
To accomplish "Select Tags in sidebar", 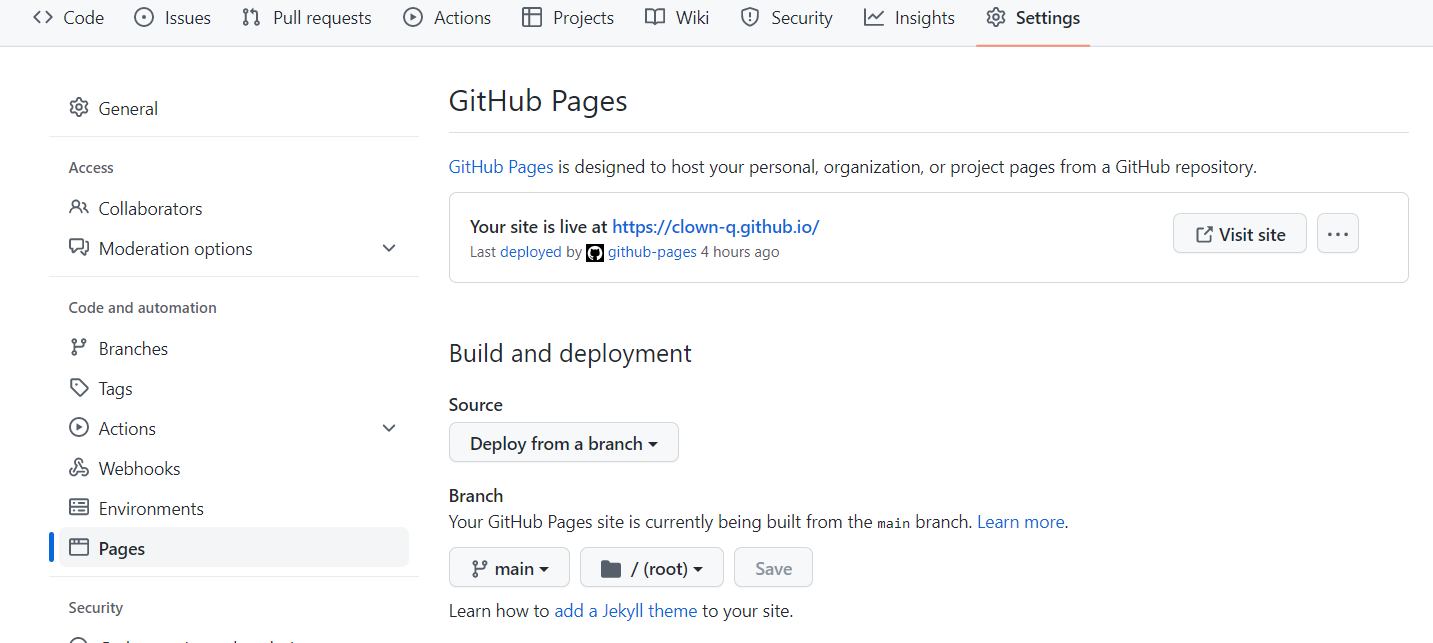I will coord(234,388).
